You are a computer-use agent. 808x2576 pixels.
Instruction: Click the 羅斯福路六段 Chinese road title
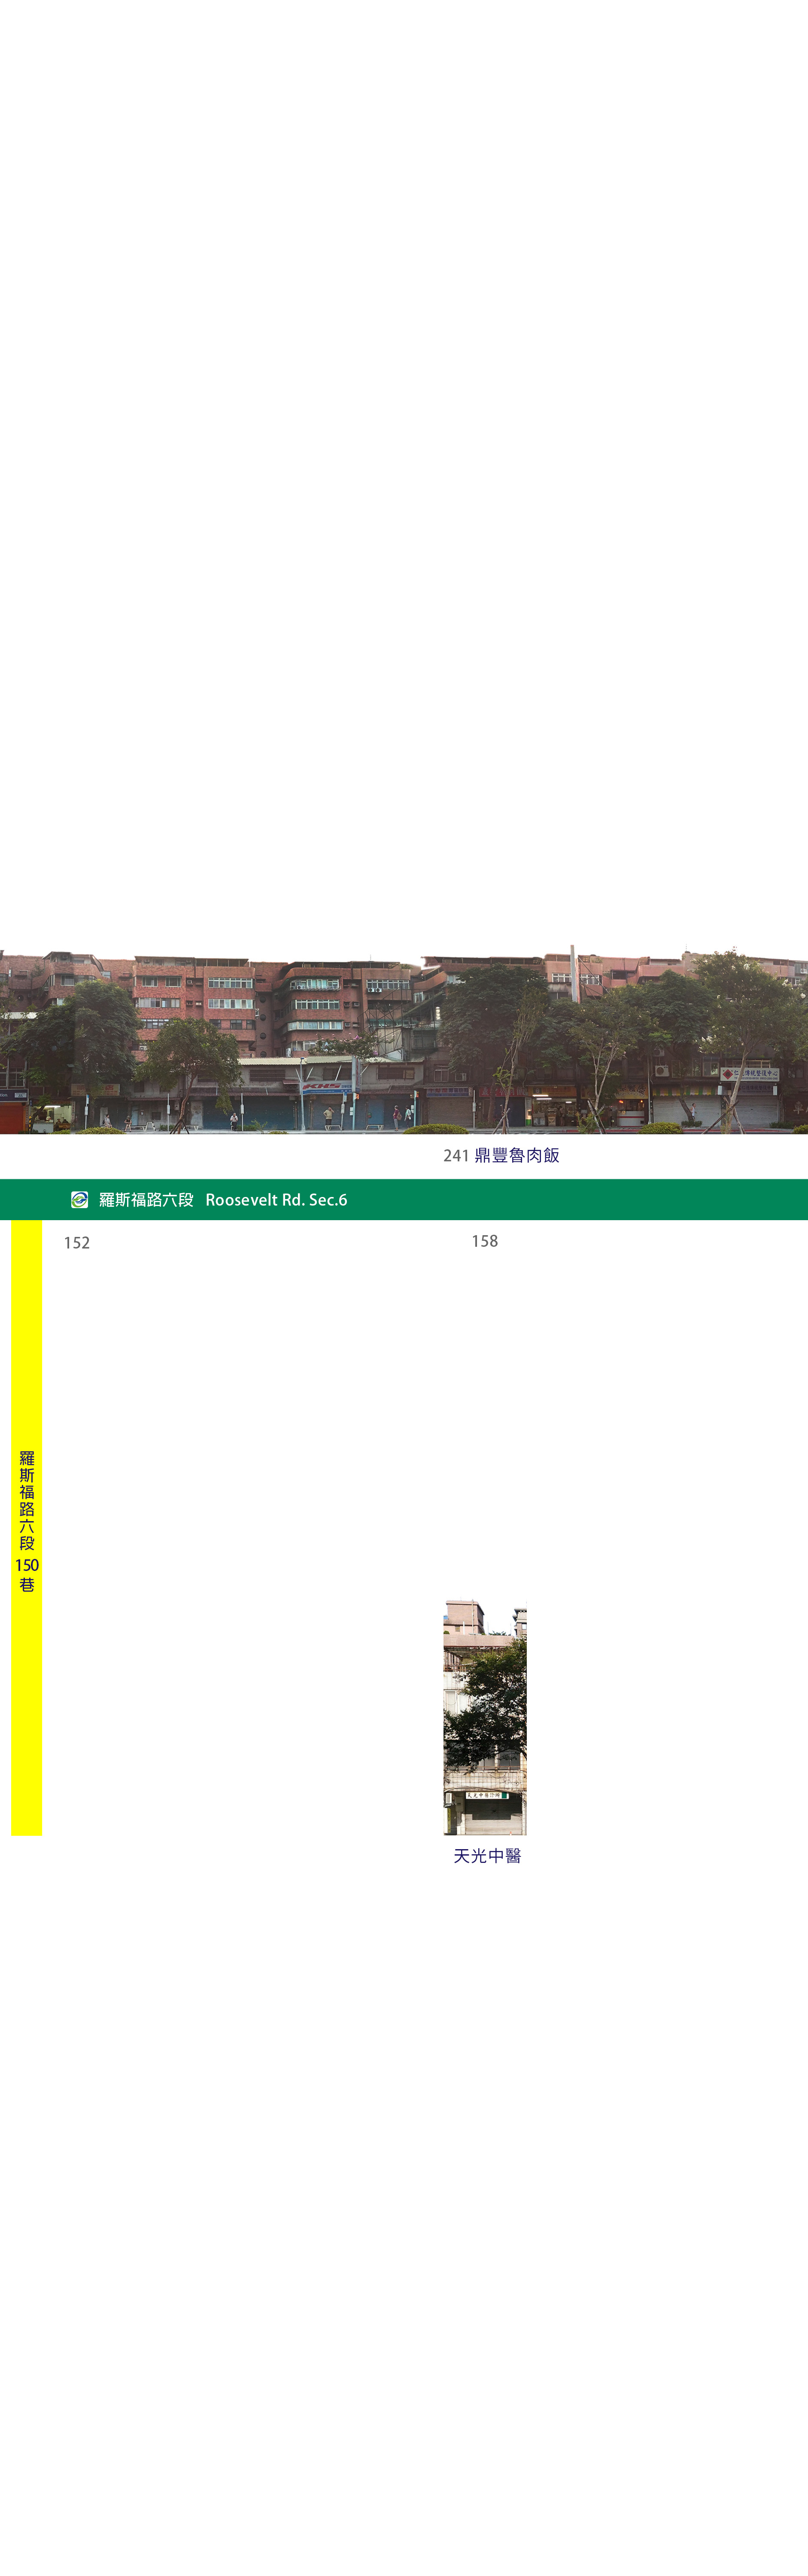pos(146,1199)
